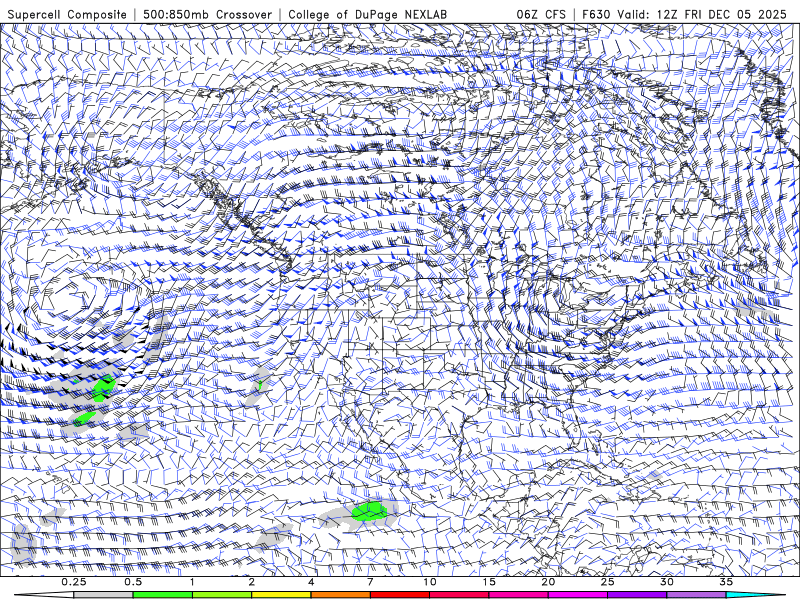800x600 pixels.
Task: Click the "06Z CFS" model run text
Action: point(541,14)
